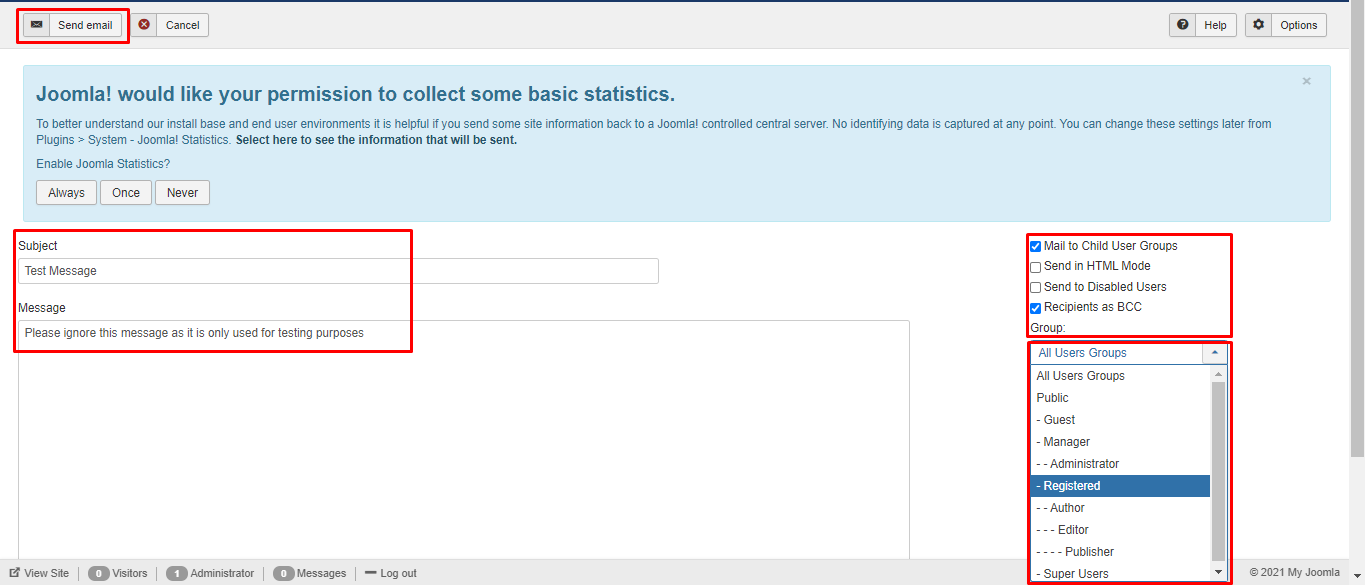Uncheck Mail to Child User Groups
1365x585 pixels.
point(1036,245)
